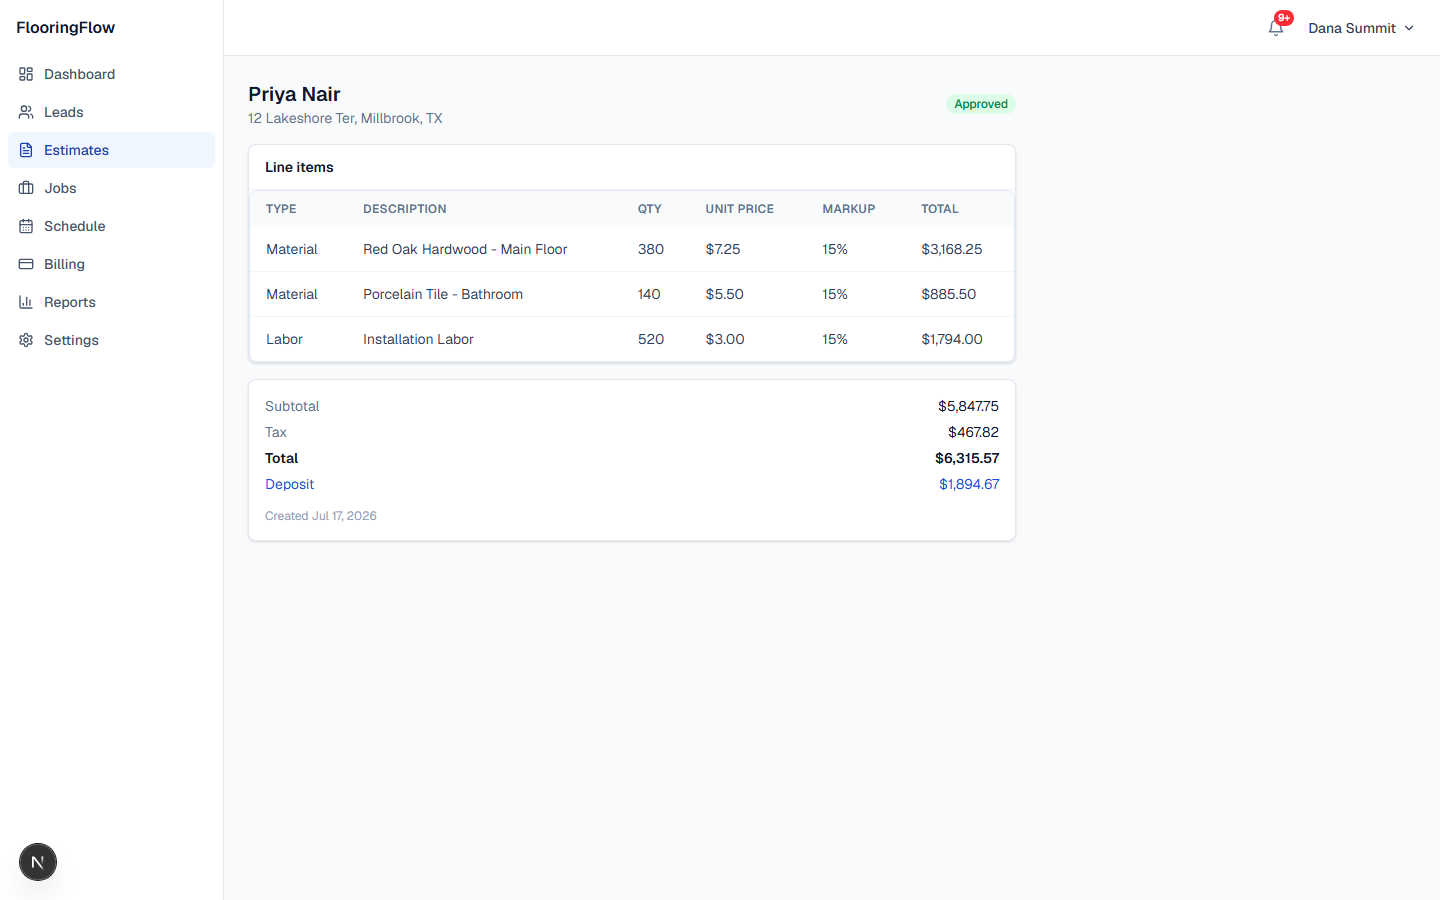This screenshot has height=900, width=1440.
Task: Click the Deposit link
Action: click(x=289, y=484)
